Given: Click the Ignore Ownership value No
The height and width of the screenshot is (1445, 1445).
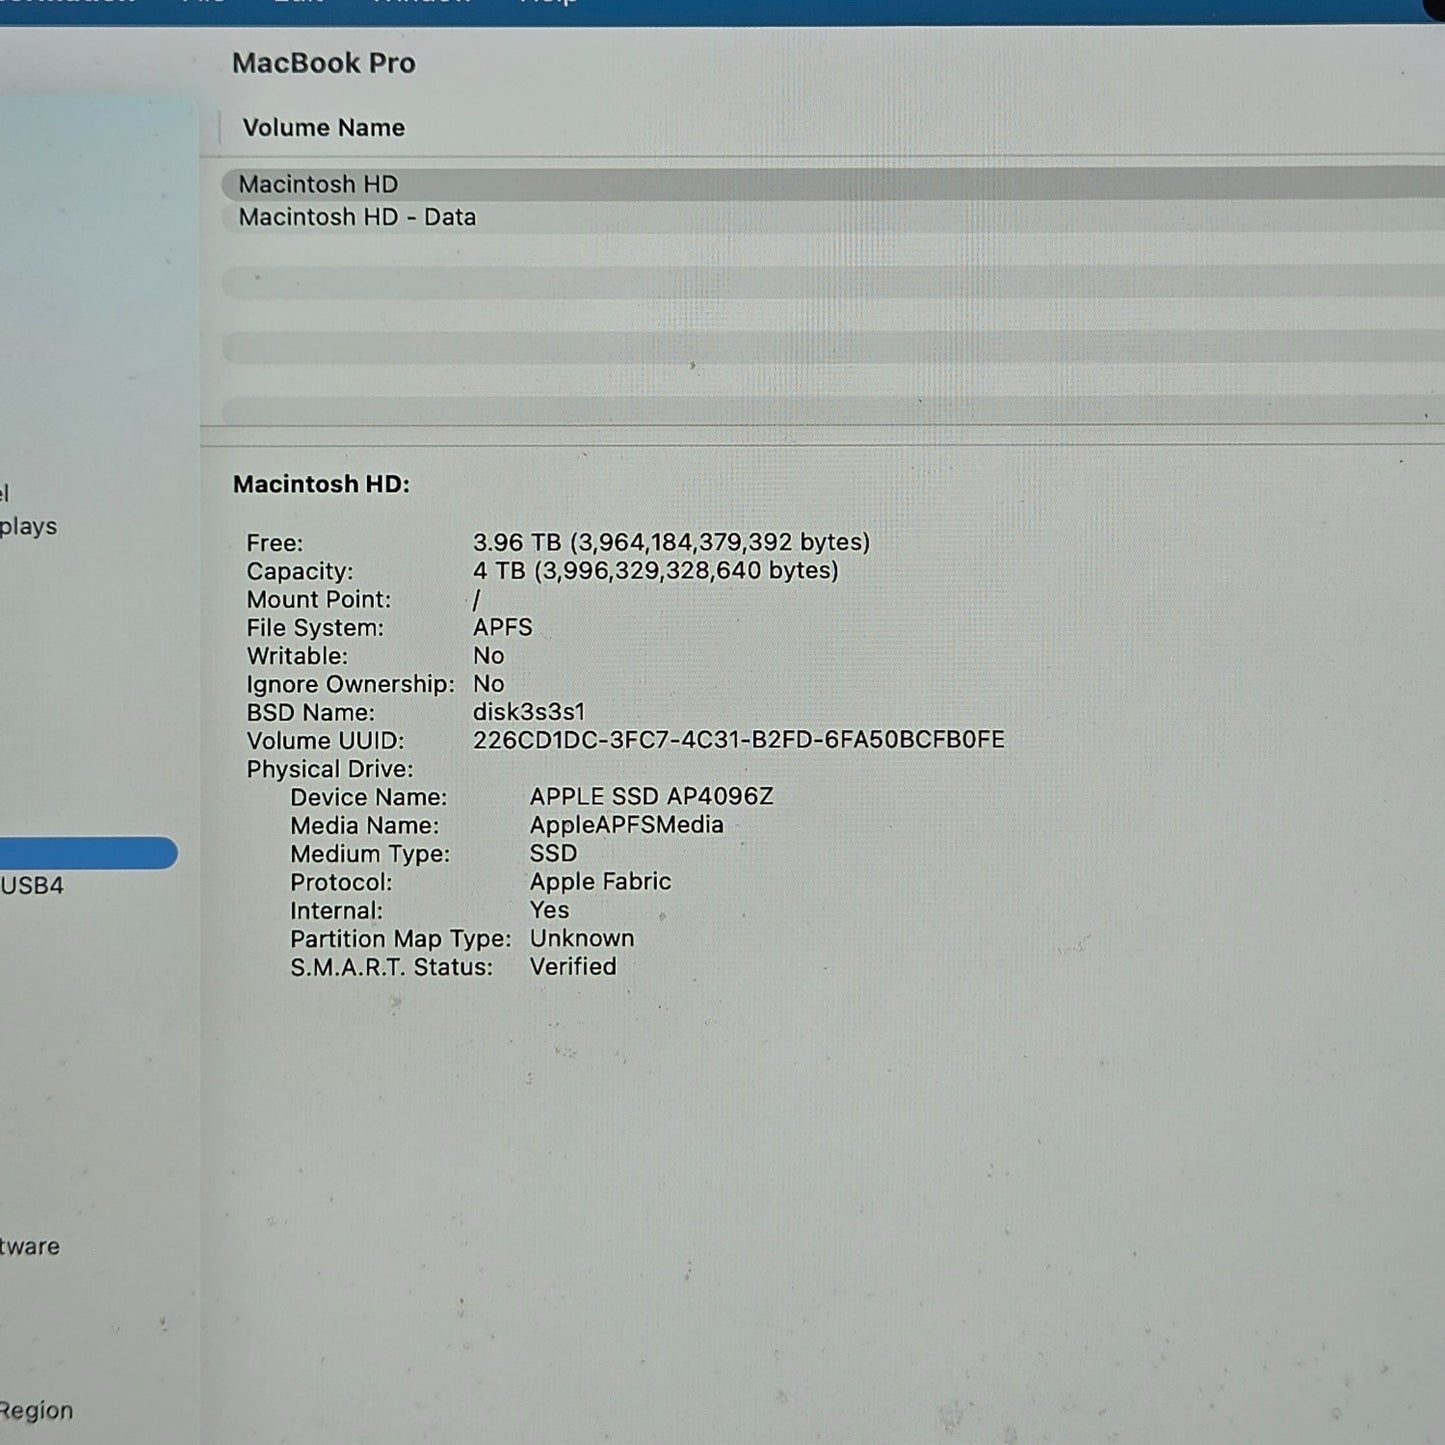Looking at the screenshot, I should tap(488, 684).
